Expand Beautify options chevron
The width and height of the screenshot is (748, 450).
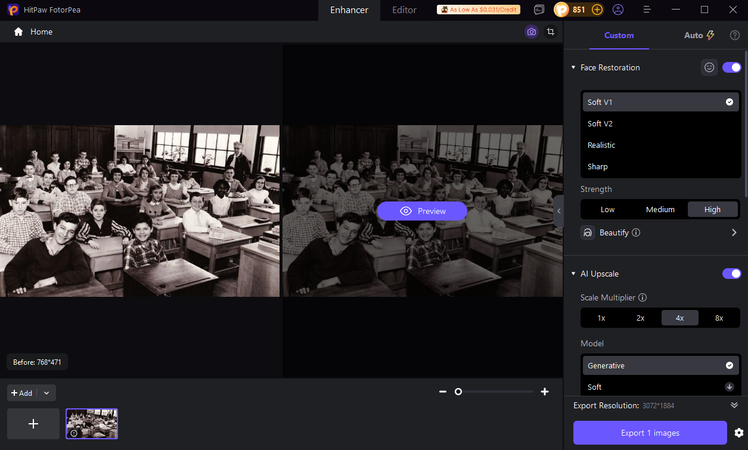[x=734, y=232]
